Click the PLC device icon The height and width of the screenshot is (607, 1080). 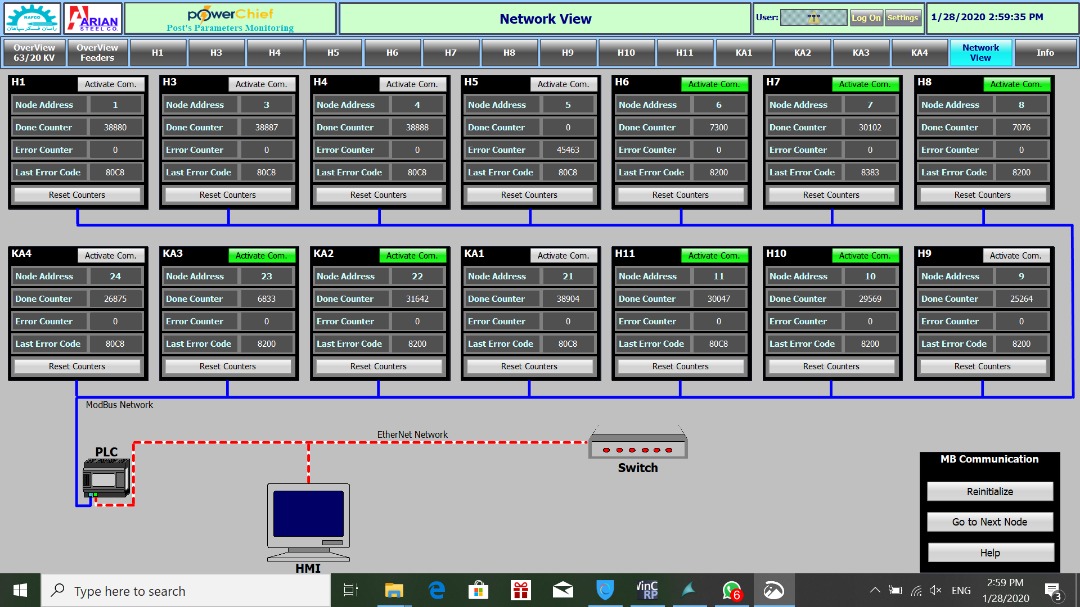(106, 478)
